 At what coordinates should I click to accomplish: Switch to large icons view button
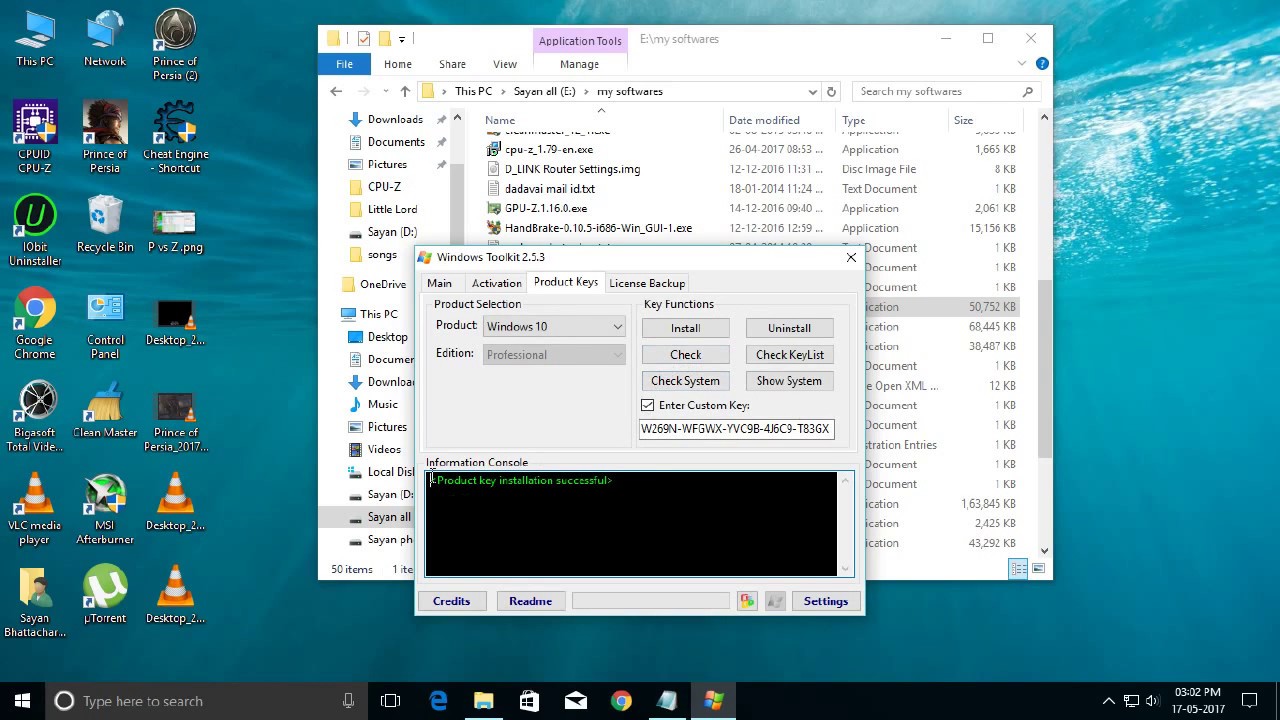click(1038, 569)
